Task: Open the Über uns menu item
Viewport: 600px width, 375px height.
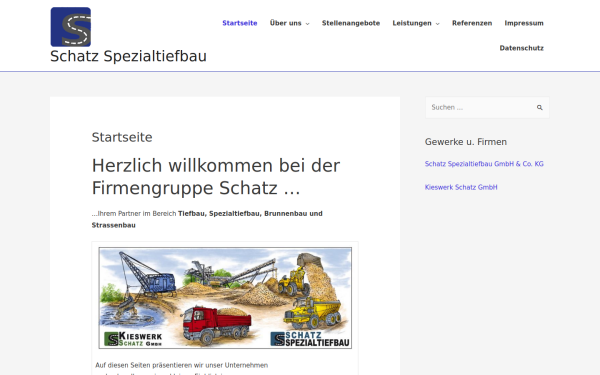Action: click(285, 23)
